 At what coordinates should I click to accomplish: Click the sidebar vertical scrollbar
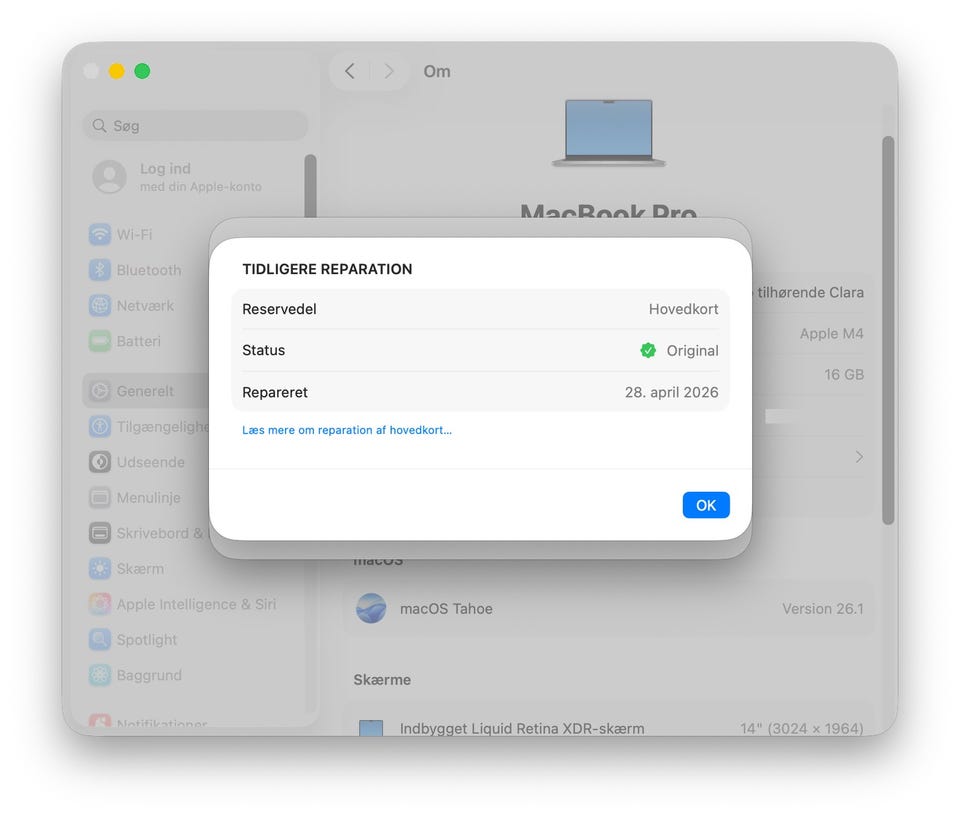tap(310, 186)
